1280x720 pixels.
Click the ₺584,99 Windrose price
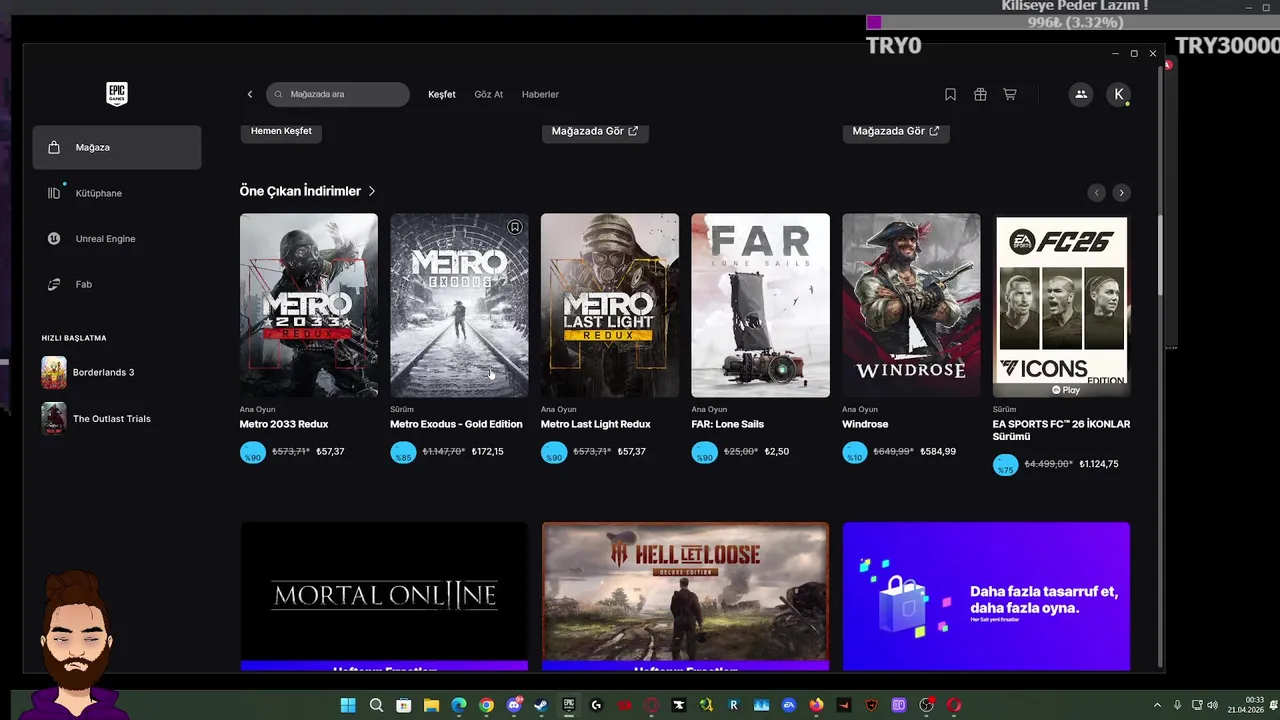point(938,452)
